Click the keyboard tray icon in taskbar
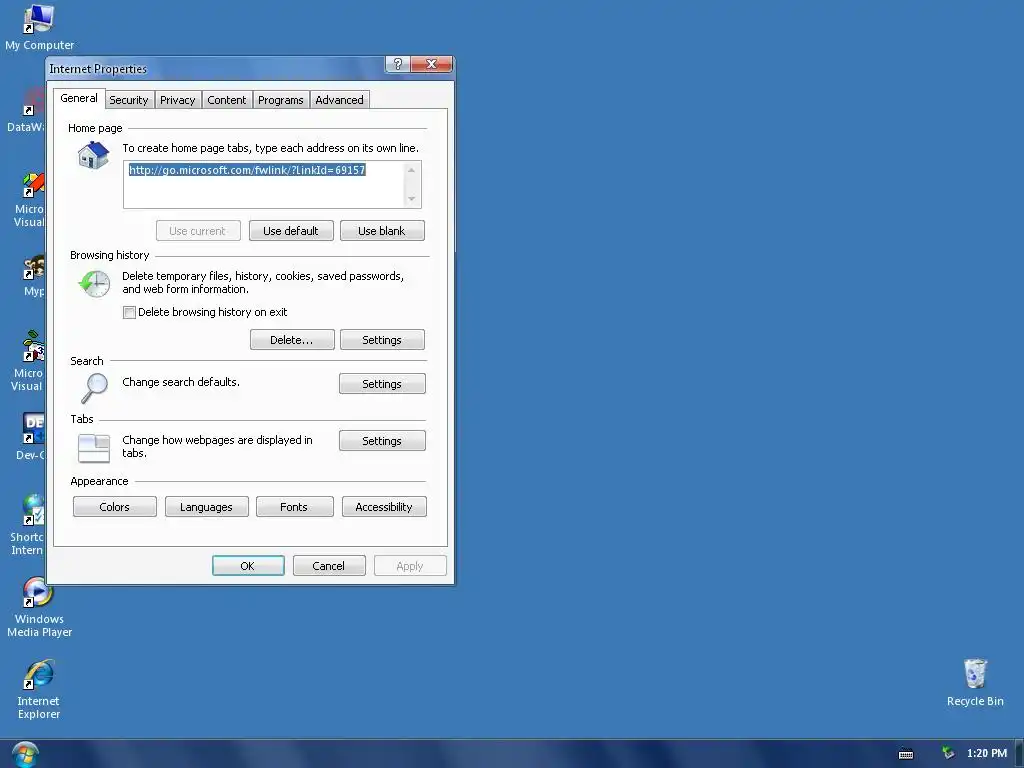 tap(906, 754)
